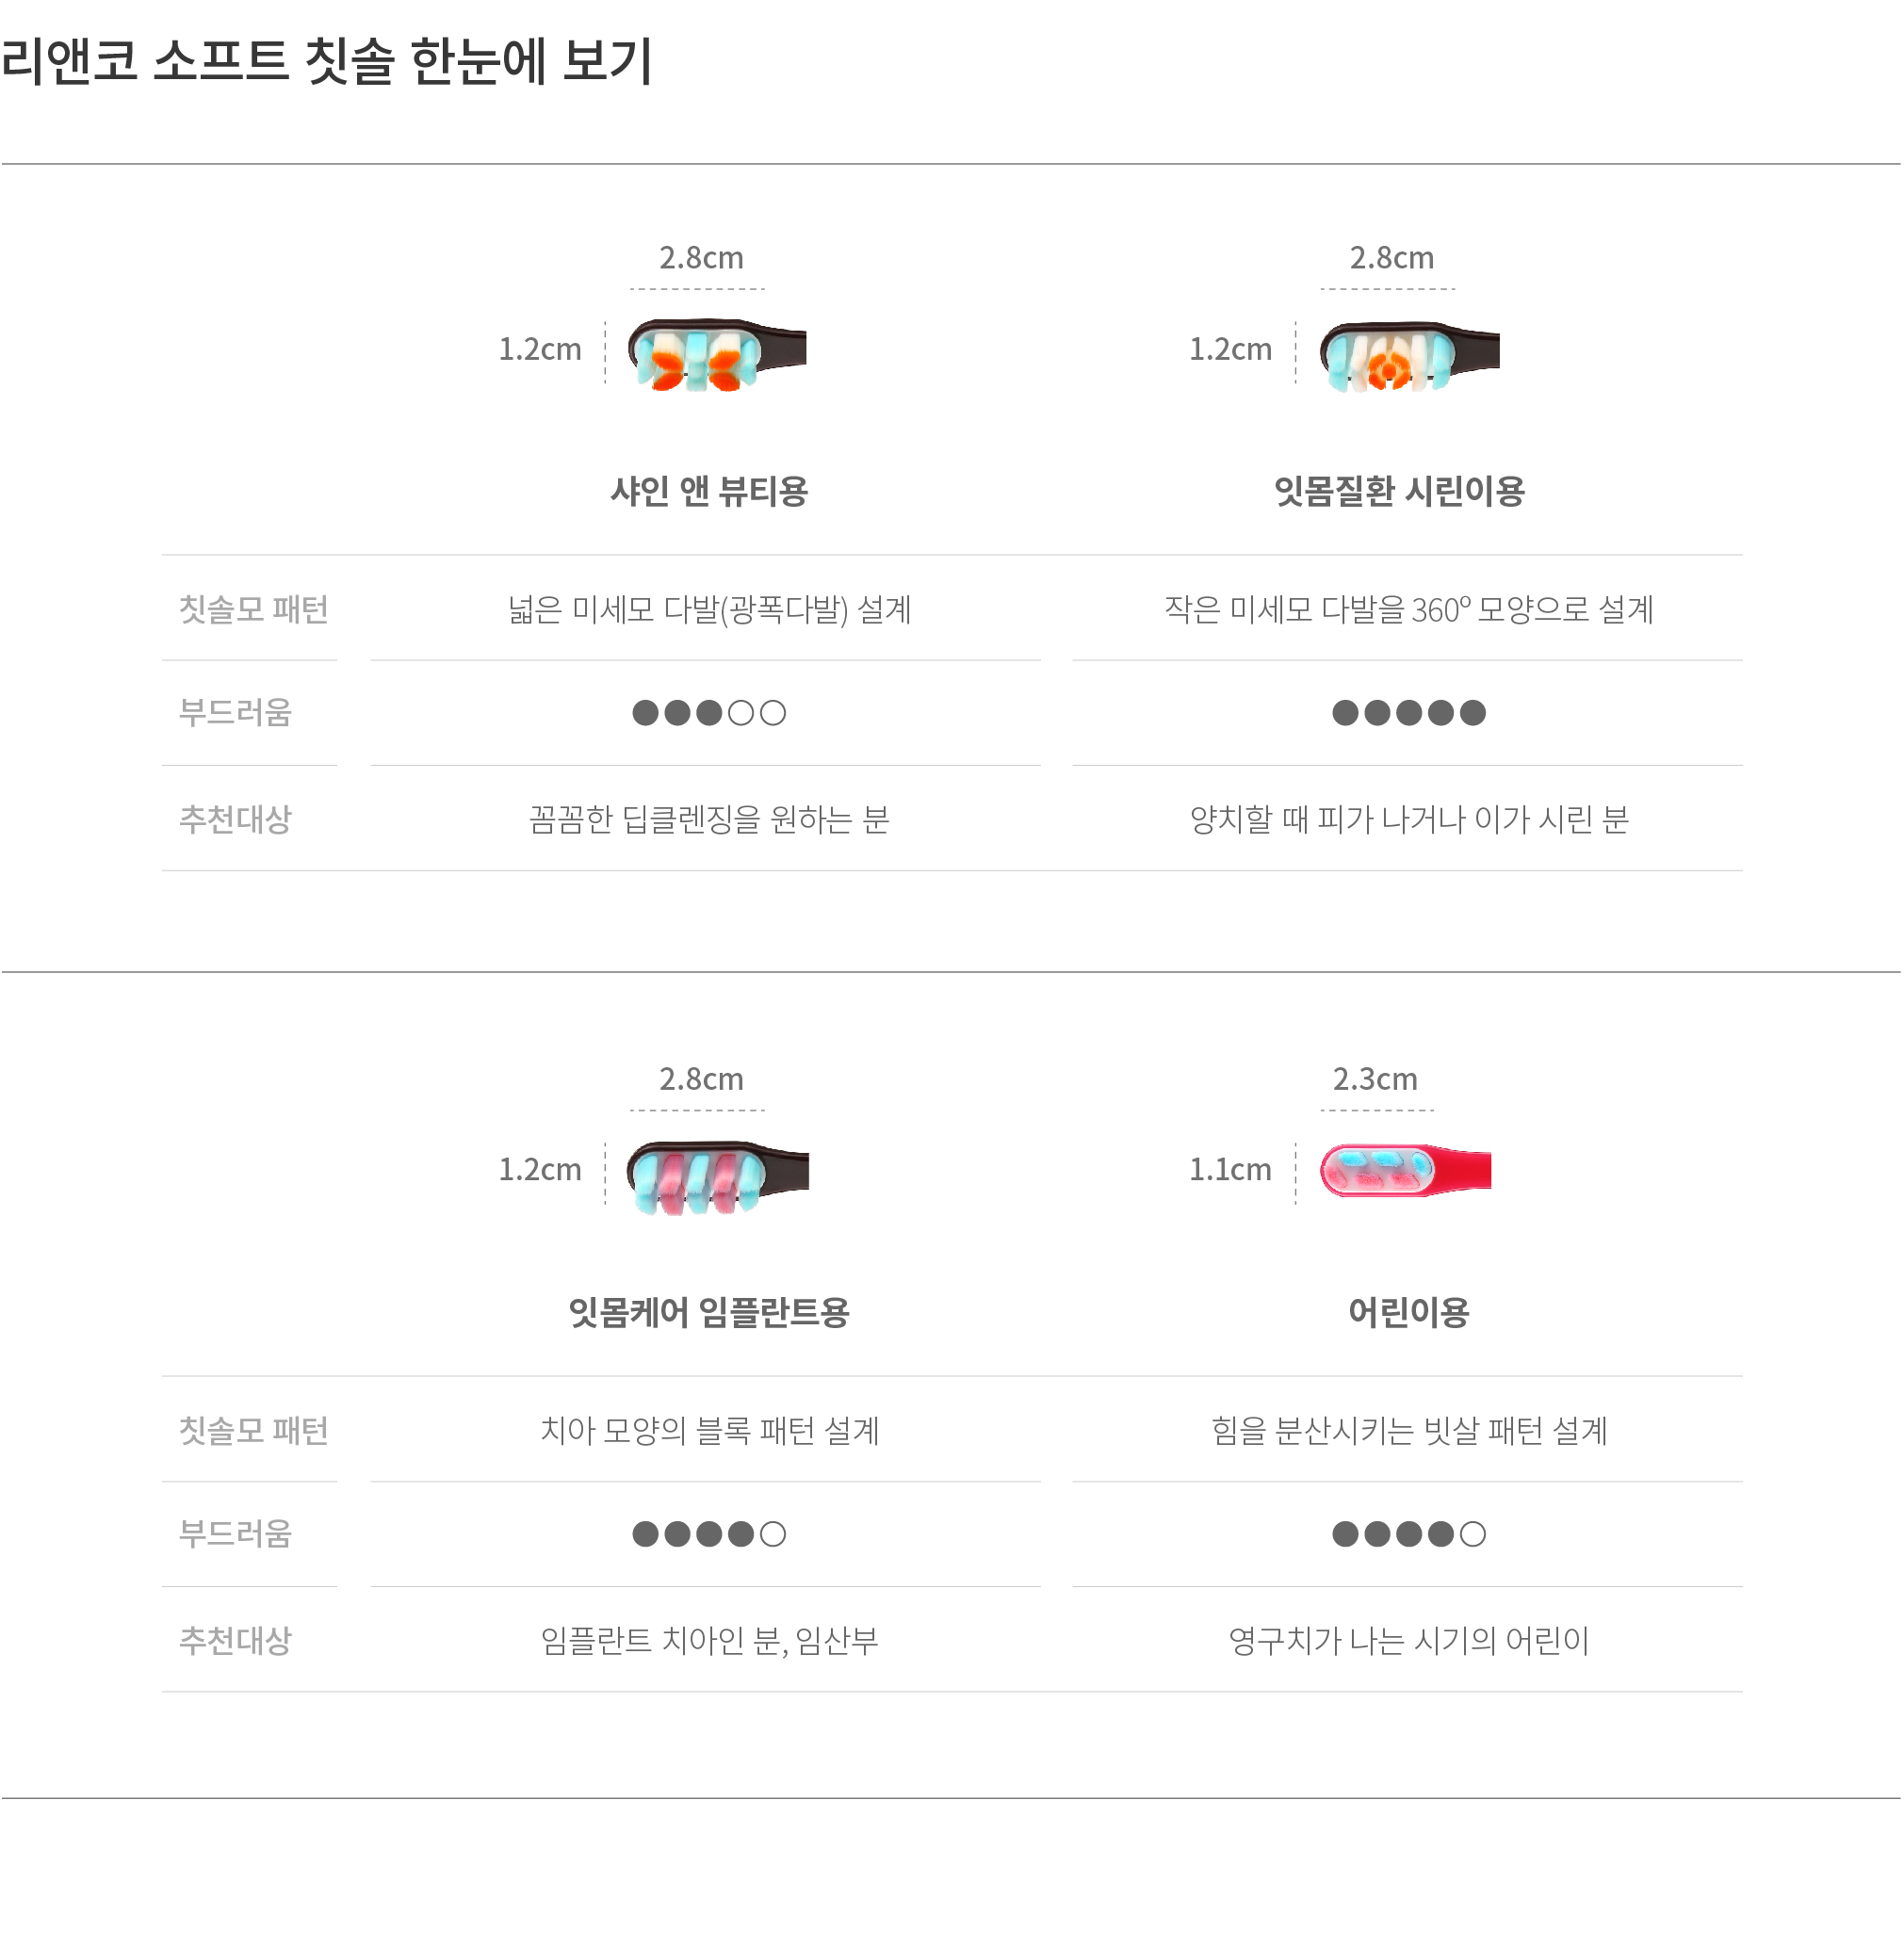
Task: Click the 넓은 미세모 다발(광폭다발) 설계 text
Action: [709, 609]
